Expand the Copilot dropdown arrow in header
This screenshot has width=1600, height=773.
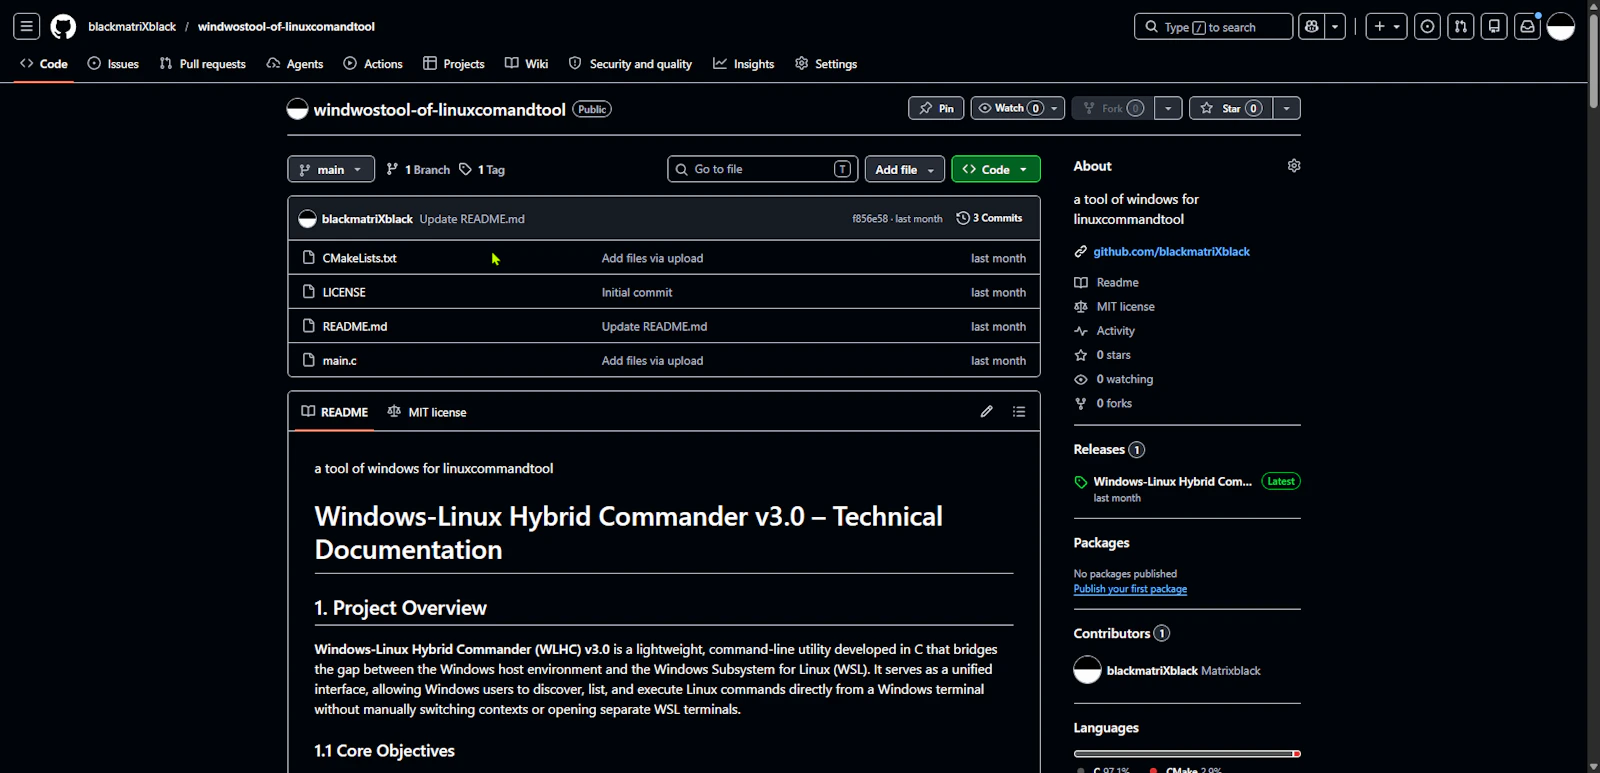point(1335,27)
